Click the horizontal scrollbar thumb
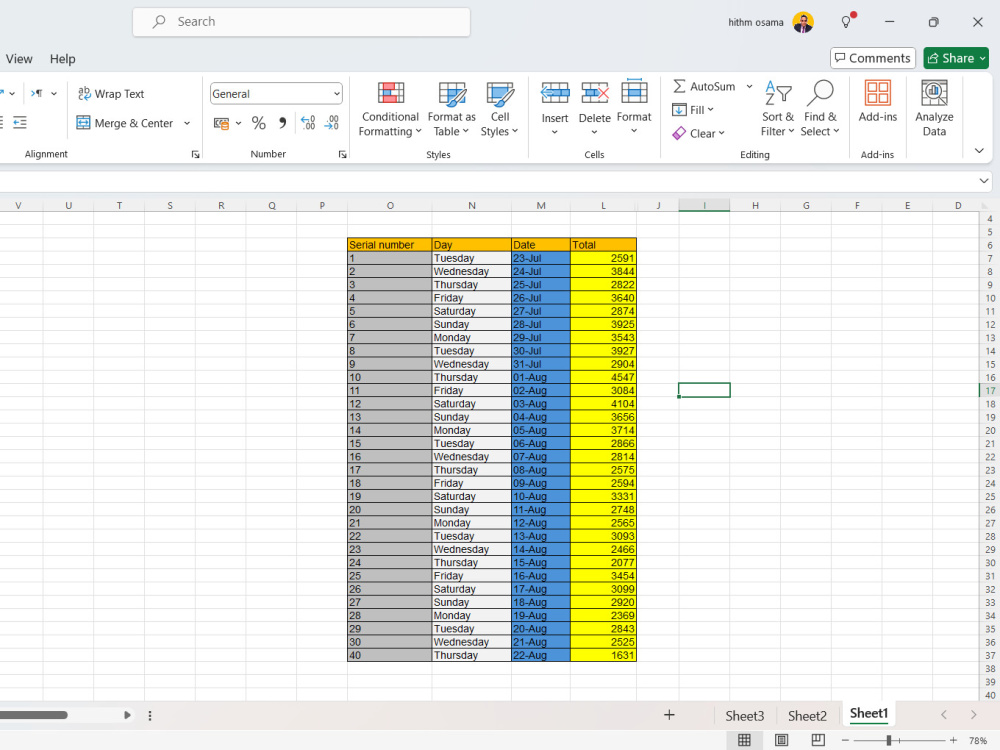This screenshot has height=750, width=1000. click(x=33, y=715)
